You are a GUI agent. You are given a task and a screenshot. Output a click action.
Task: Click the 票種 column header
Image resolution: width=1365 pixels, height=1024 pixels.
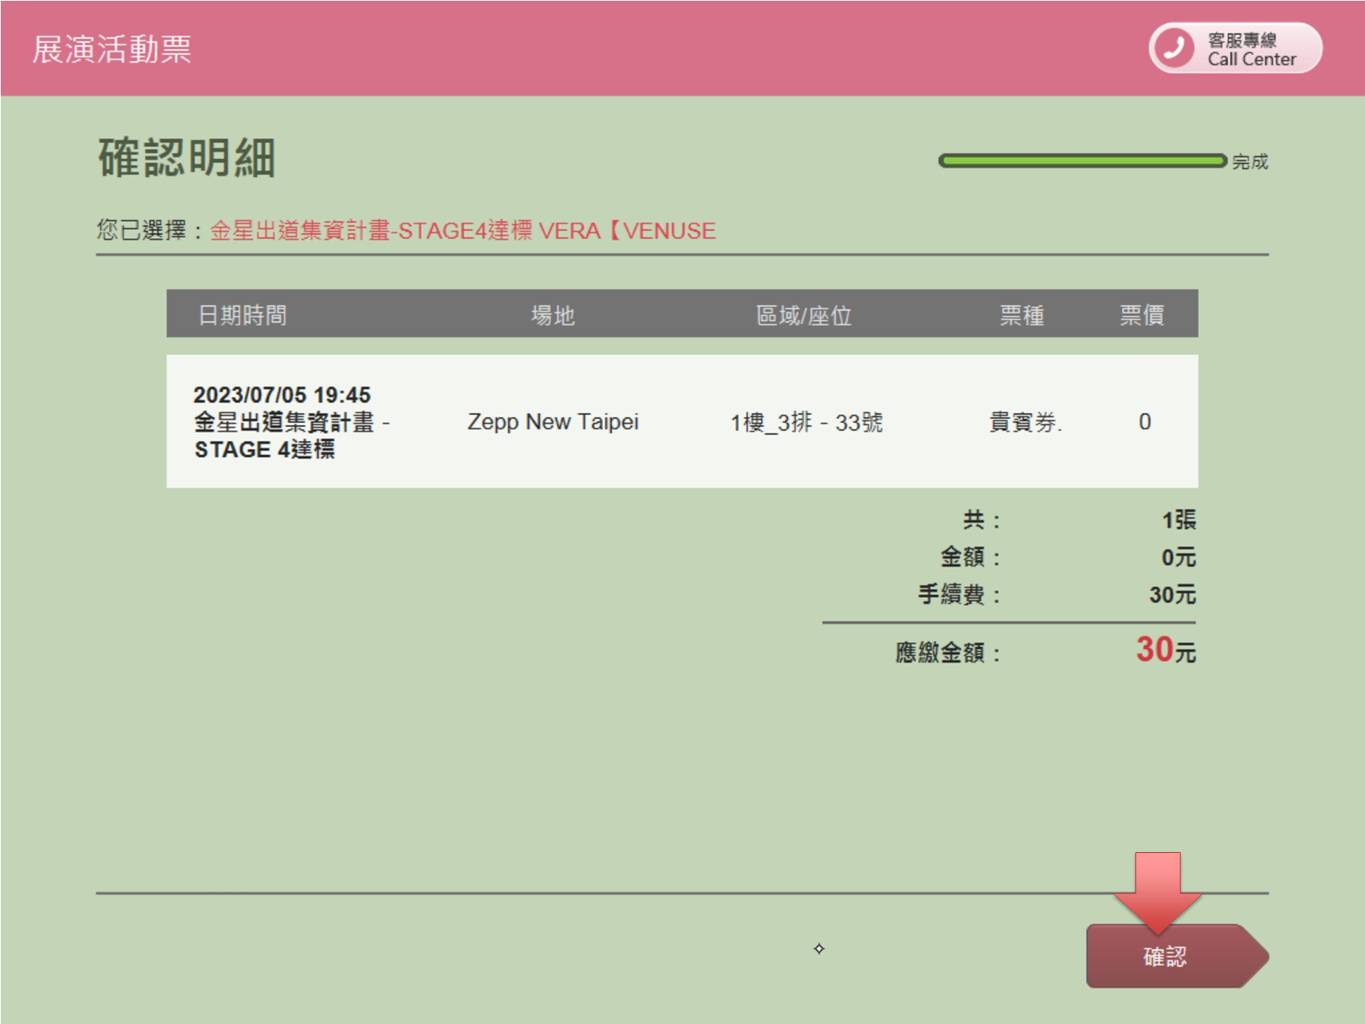point(1021,315)
